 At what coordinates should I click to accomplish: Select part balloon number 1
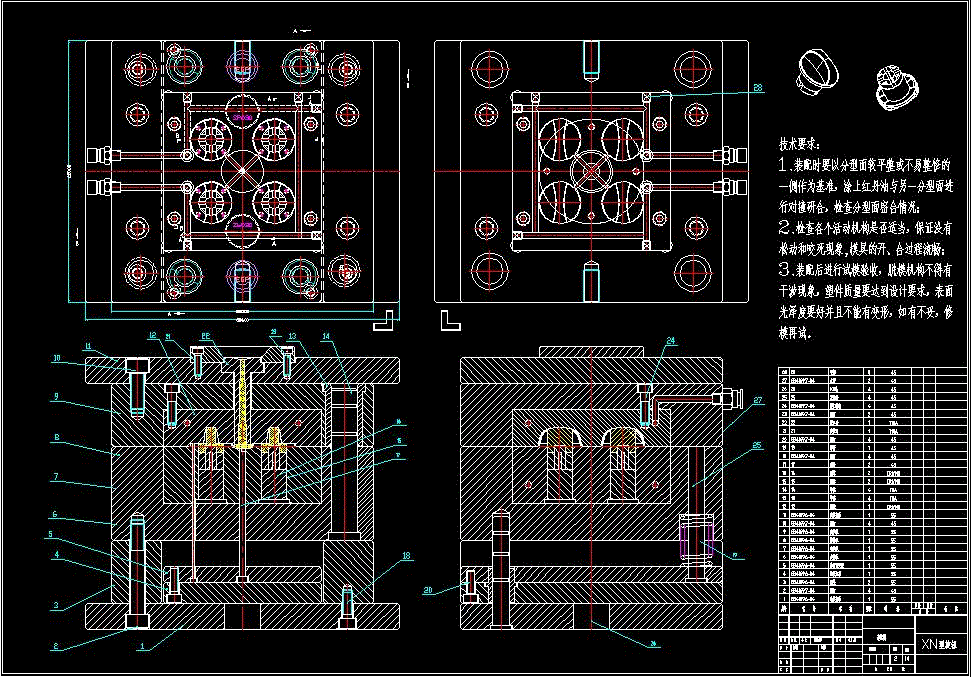click(x=142, y=646)
